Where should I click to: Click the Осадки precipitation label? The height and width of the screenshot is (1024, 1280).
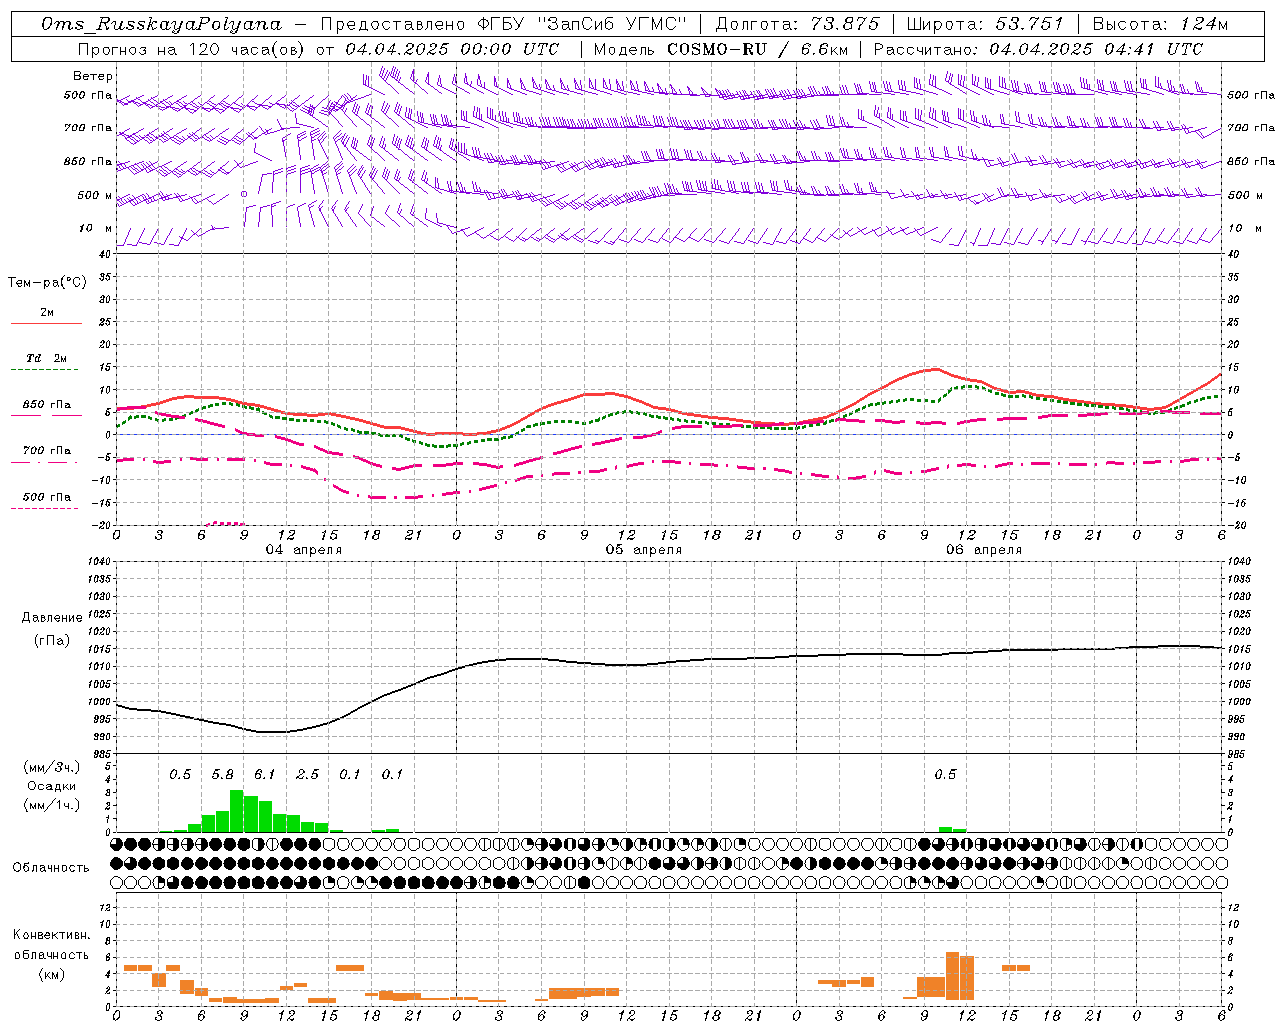click(x=51, y=786)
